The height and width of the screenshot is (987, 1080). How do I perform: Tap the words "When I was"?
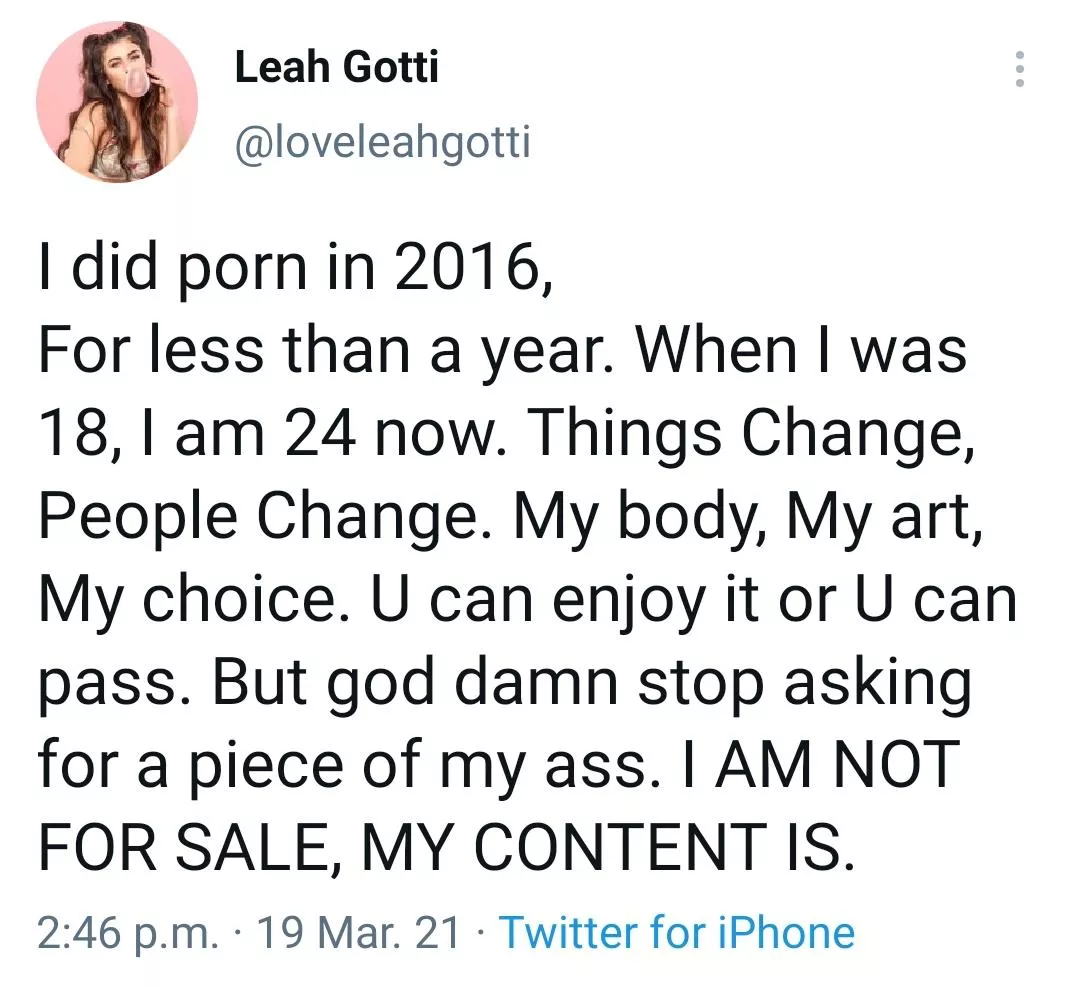coord(801,351)
